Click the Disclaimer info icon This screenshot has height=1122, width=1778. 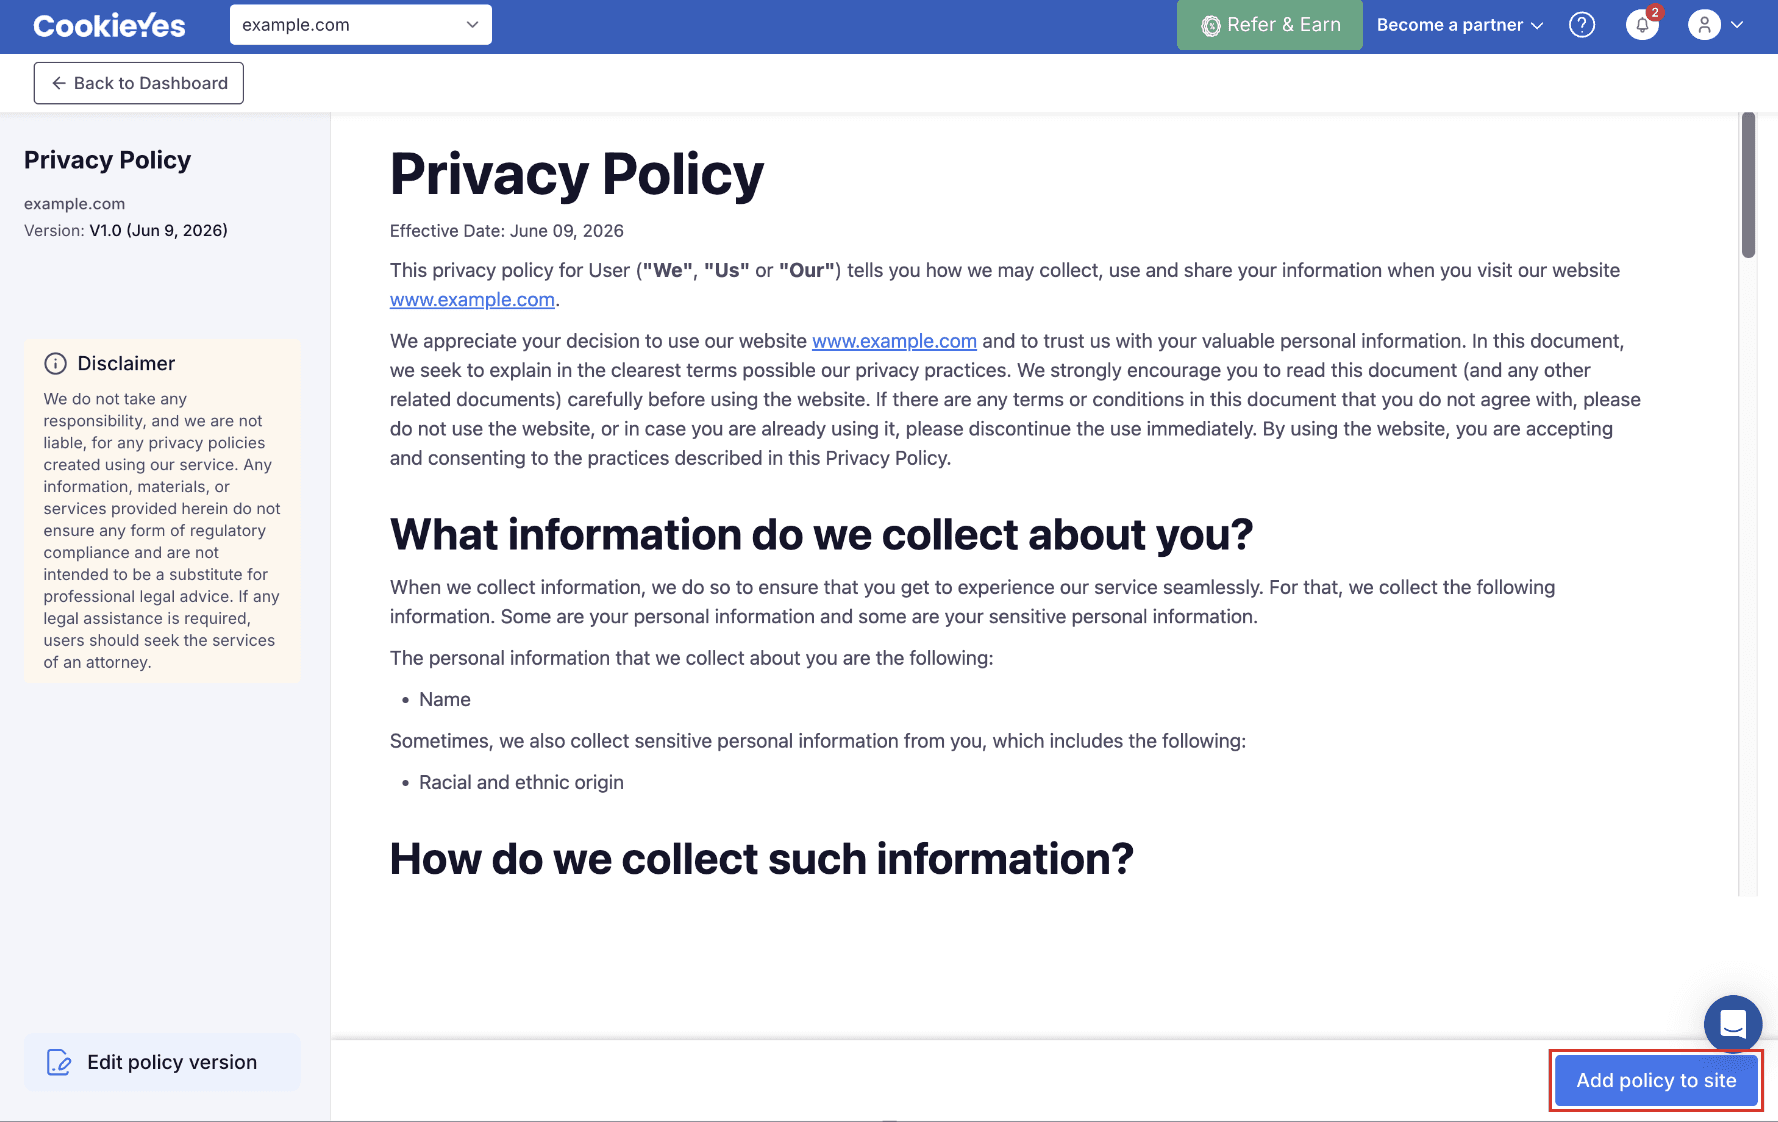click(56, 364)
